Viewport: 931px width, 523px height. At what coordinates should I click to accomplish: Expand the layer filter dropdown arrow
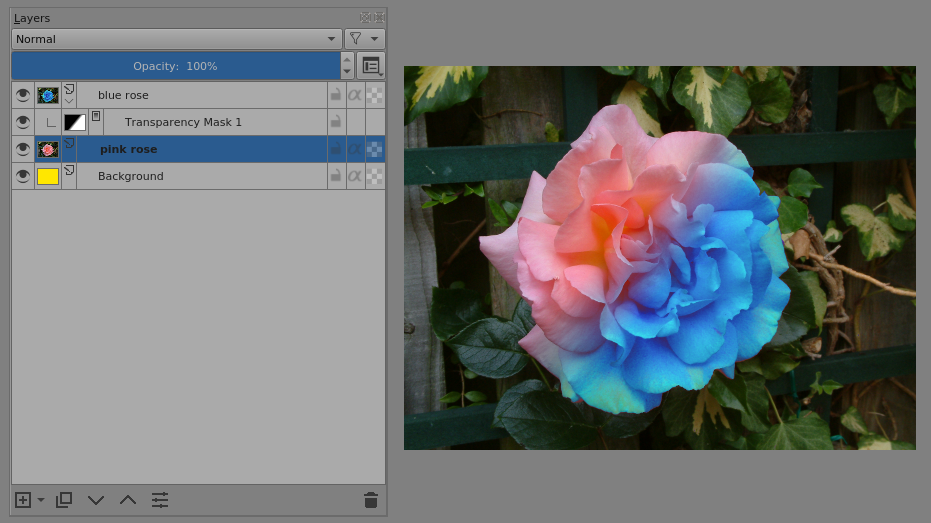click(375, 39)
